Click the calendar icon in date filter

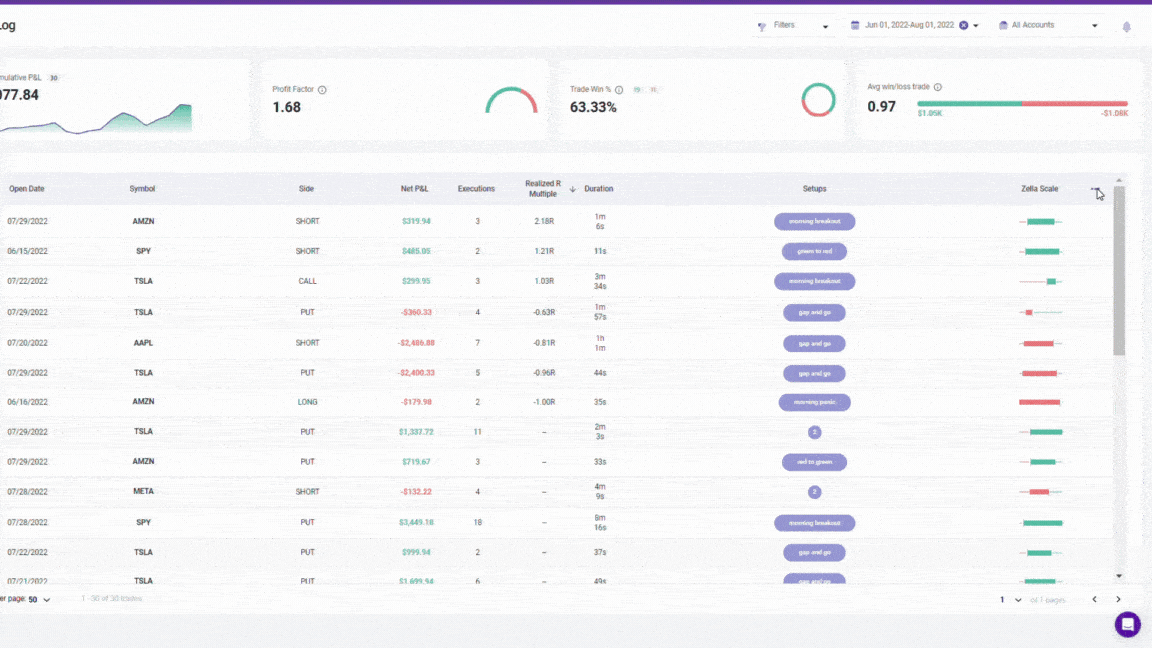click(x=855, y=25)
